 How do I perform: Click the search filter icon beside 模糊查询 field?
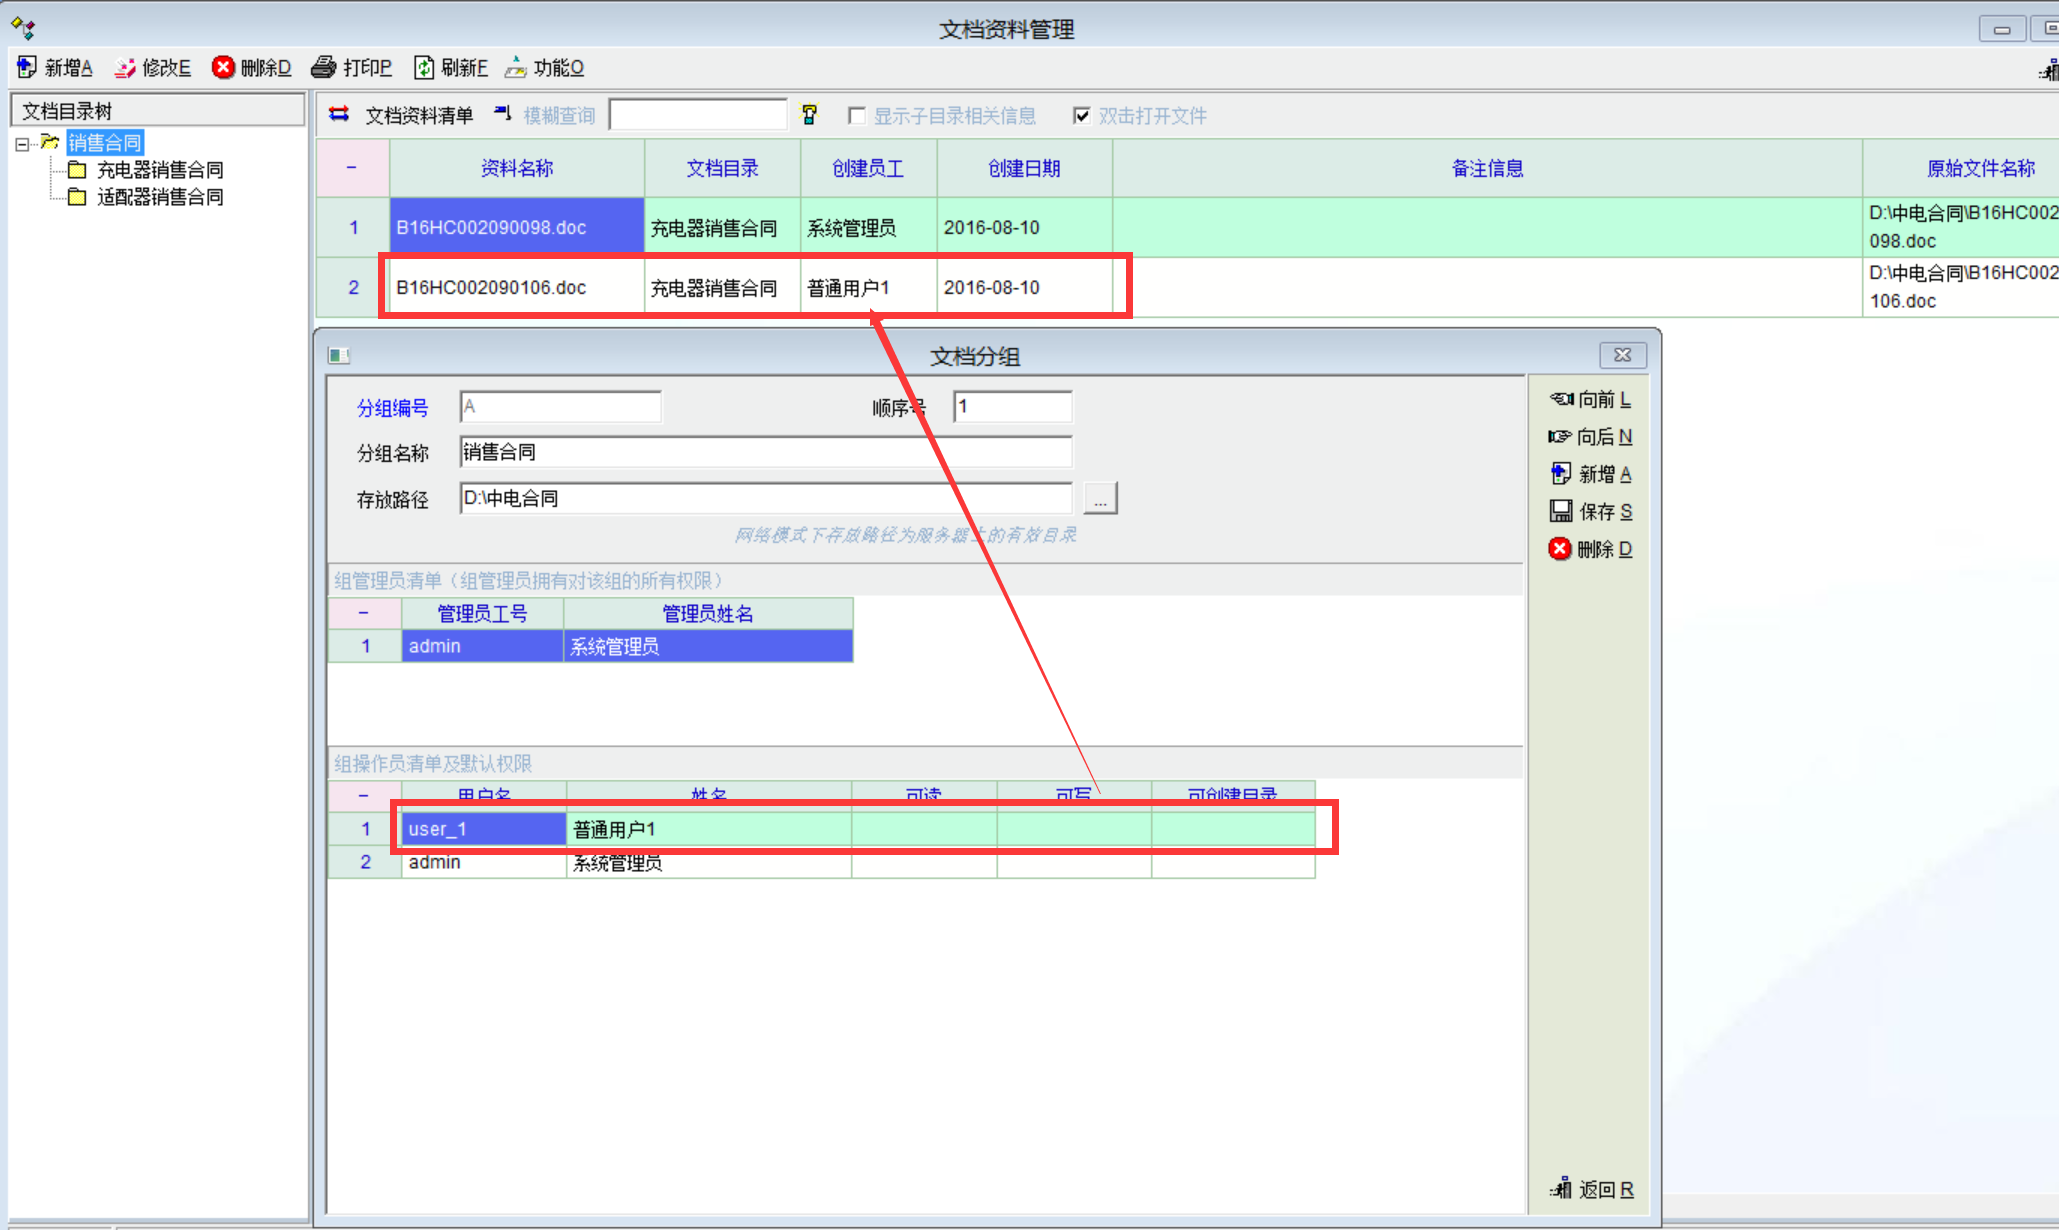809,115
